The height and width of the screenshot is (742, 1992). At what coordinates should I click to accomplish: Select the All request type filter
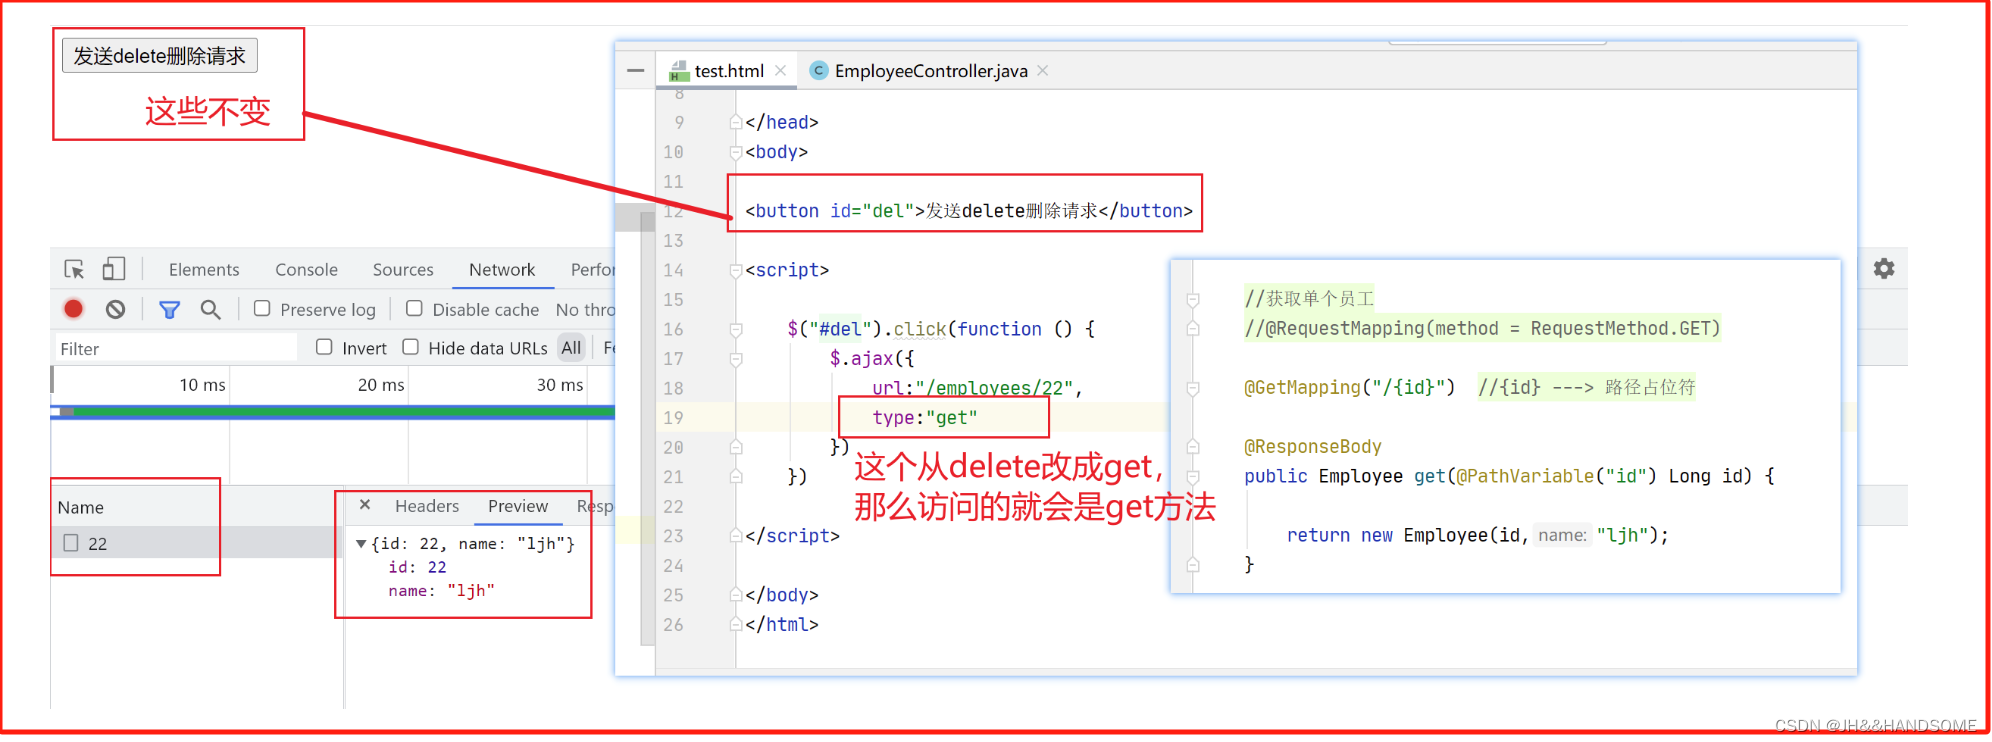[571, 348]
